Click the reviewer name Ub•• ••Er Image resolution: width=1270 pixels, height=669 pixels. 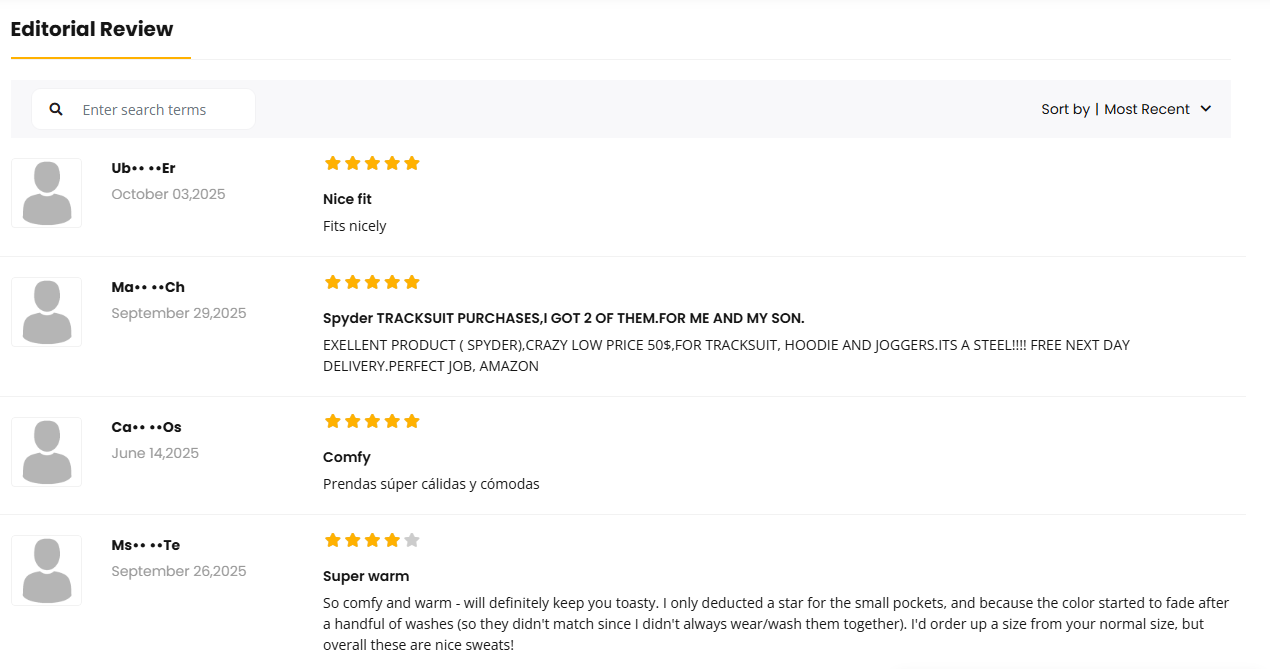tap(144, 168)
